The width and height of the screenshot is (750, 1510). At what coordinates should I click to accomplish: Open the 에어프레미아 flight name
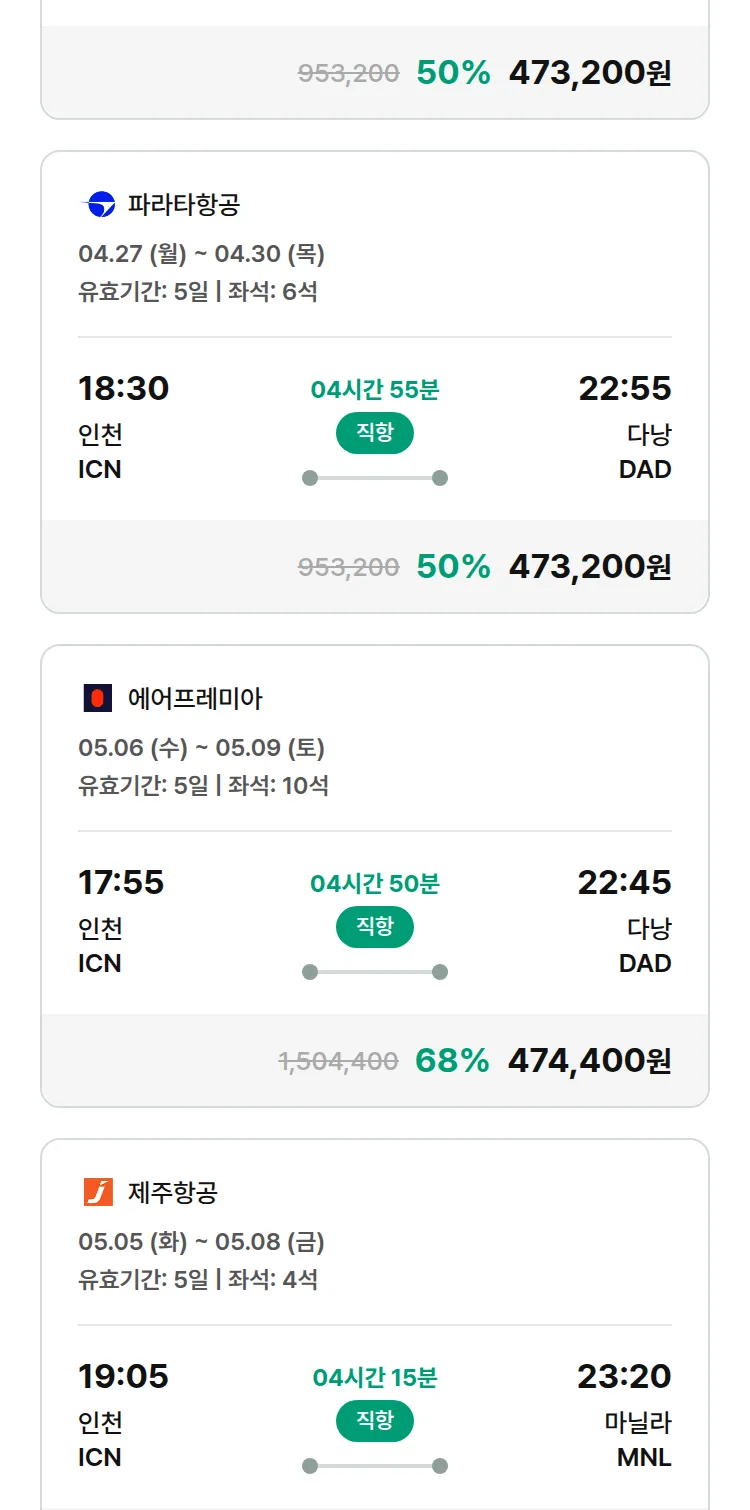[195, 698]
